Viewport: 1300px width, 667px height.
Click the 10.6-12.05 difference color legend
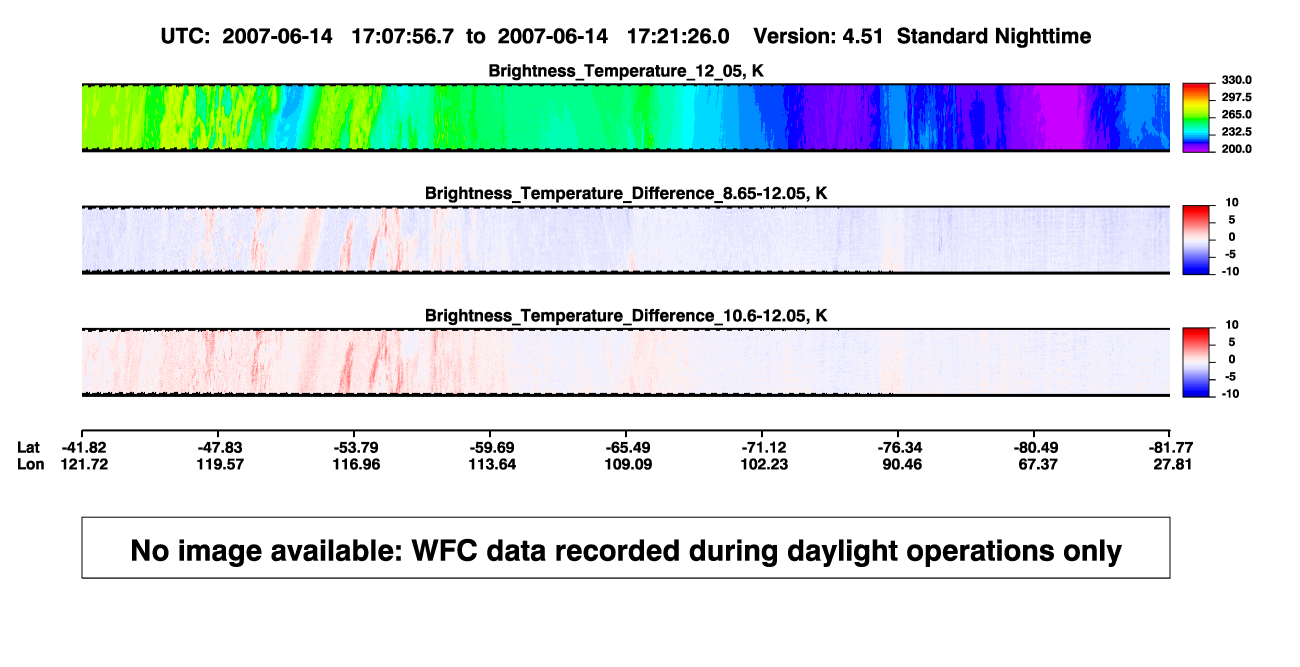[1198, 363]
